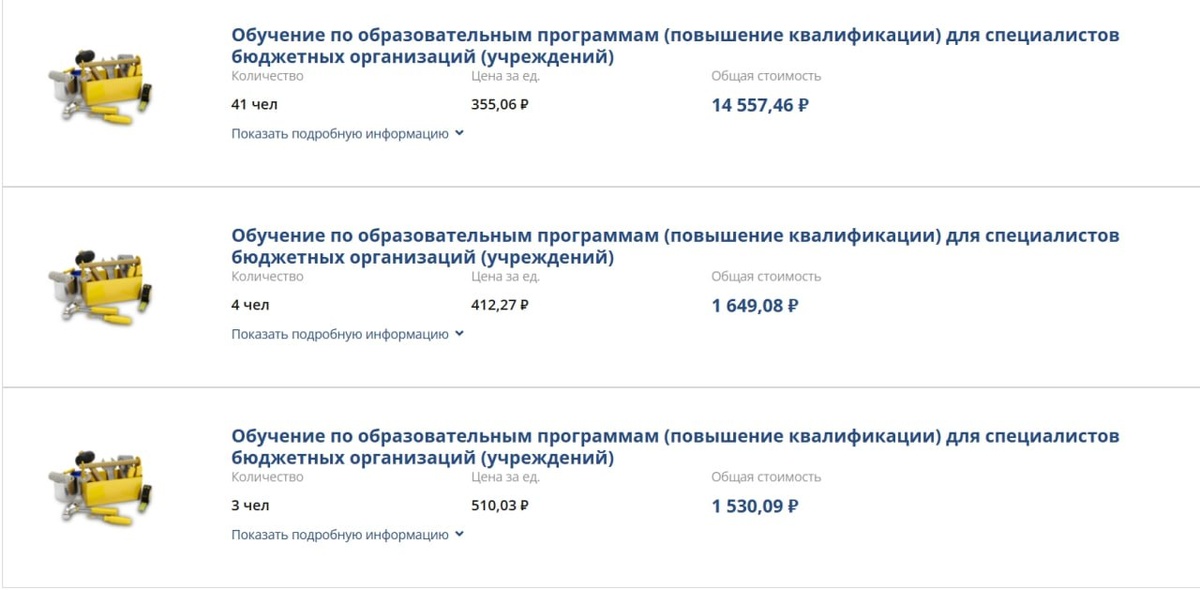Expand details for the 41 чел order

[x=338, y=132]
